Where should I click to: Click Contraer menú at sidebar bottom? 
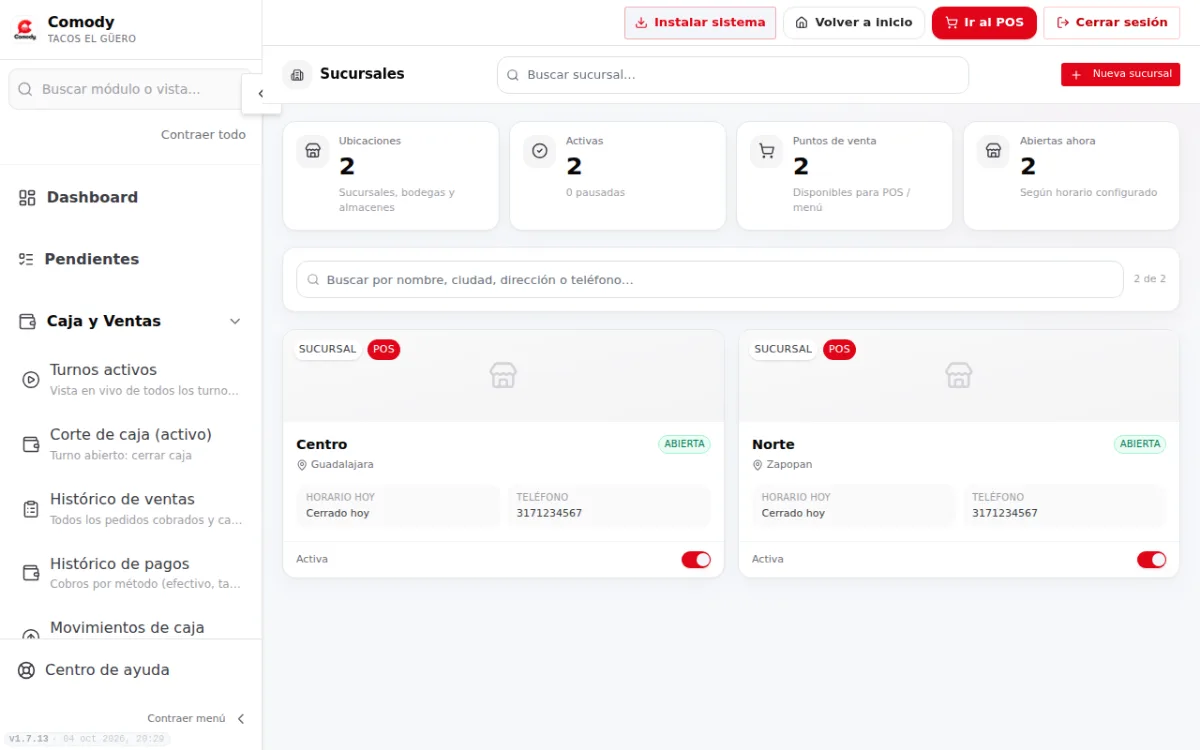196,718
